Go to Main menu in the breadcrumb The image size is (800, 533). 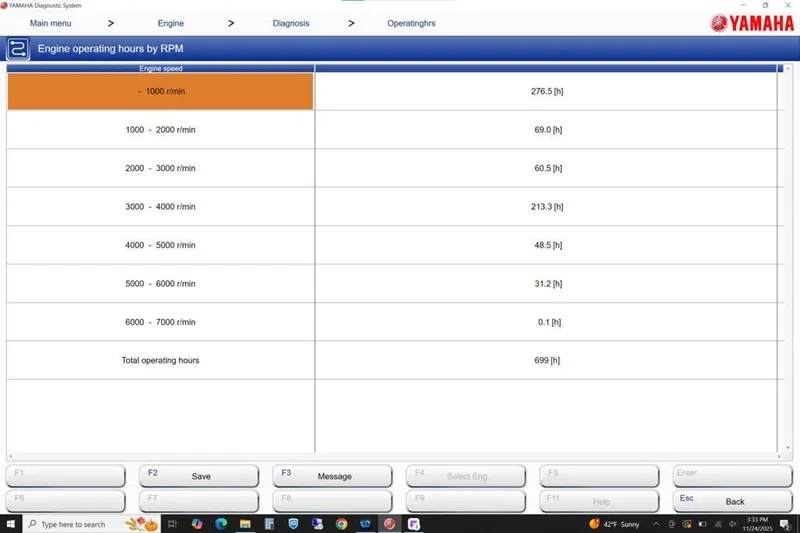click(x=50, y=23)
